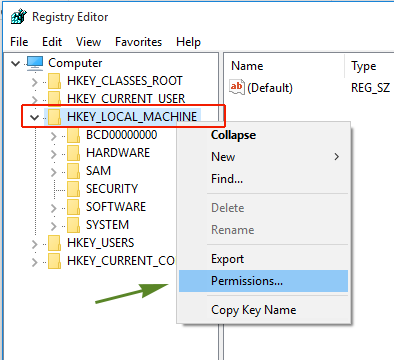The height and width of the screenshot is (360, 394).
Task: Expand the SAM key
Action: click(53, 172)
